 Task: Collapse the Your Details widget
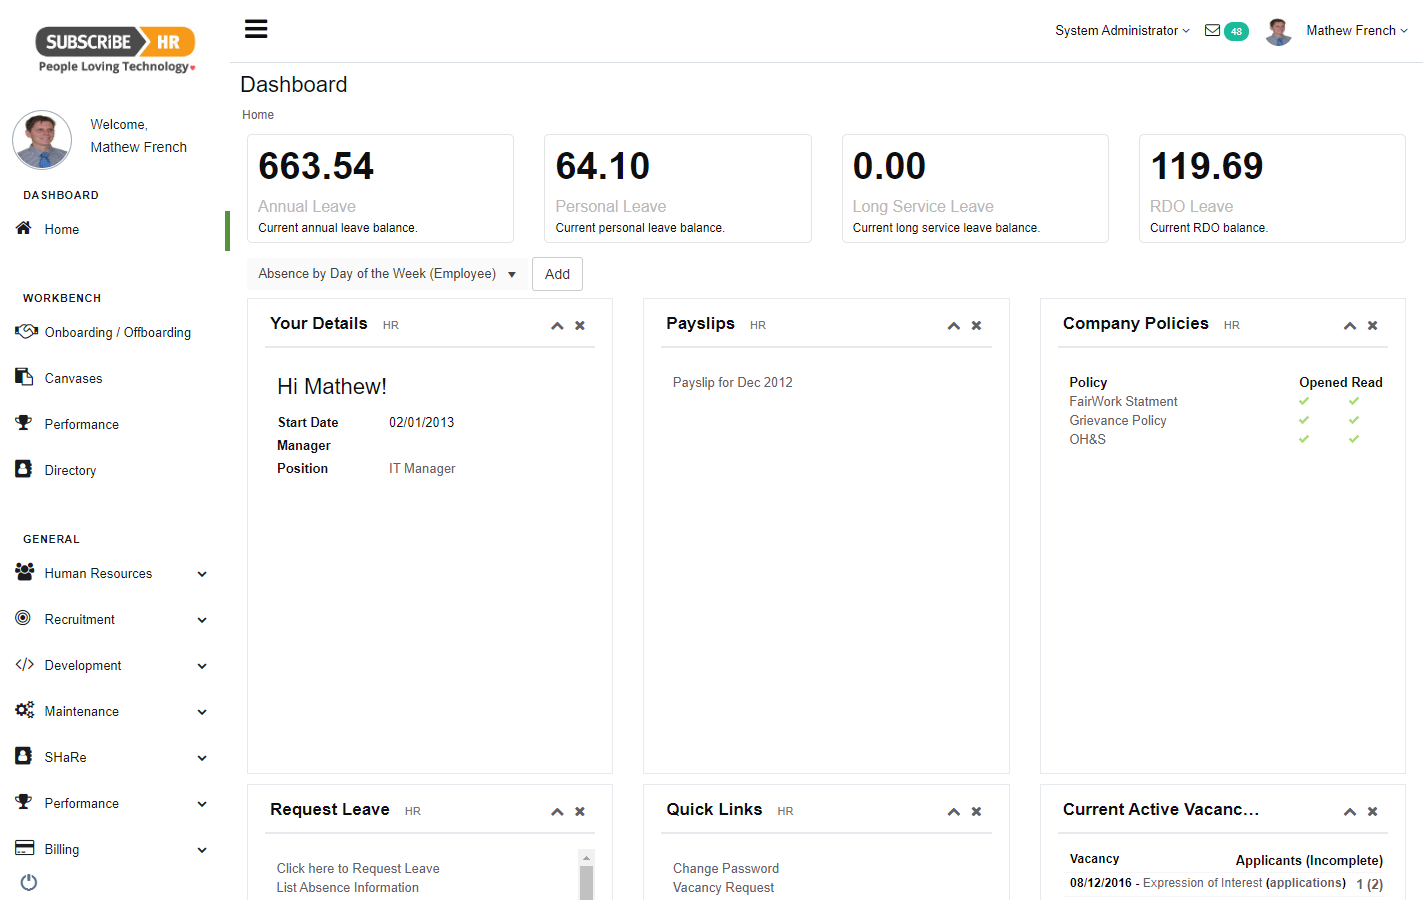pos(557,325)
